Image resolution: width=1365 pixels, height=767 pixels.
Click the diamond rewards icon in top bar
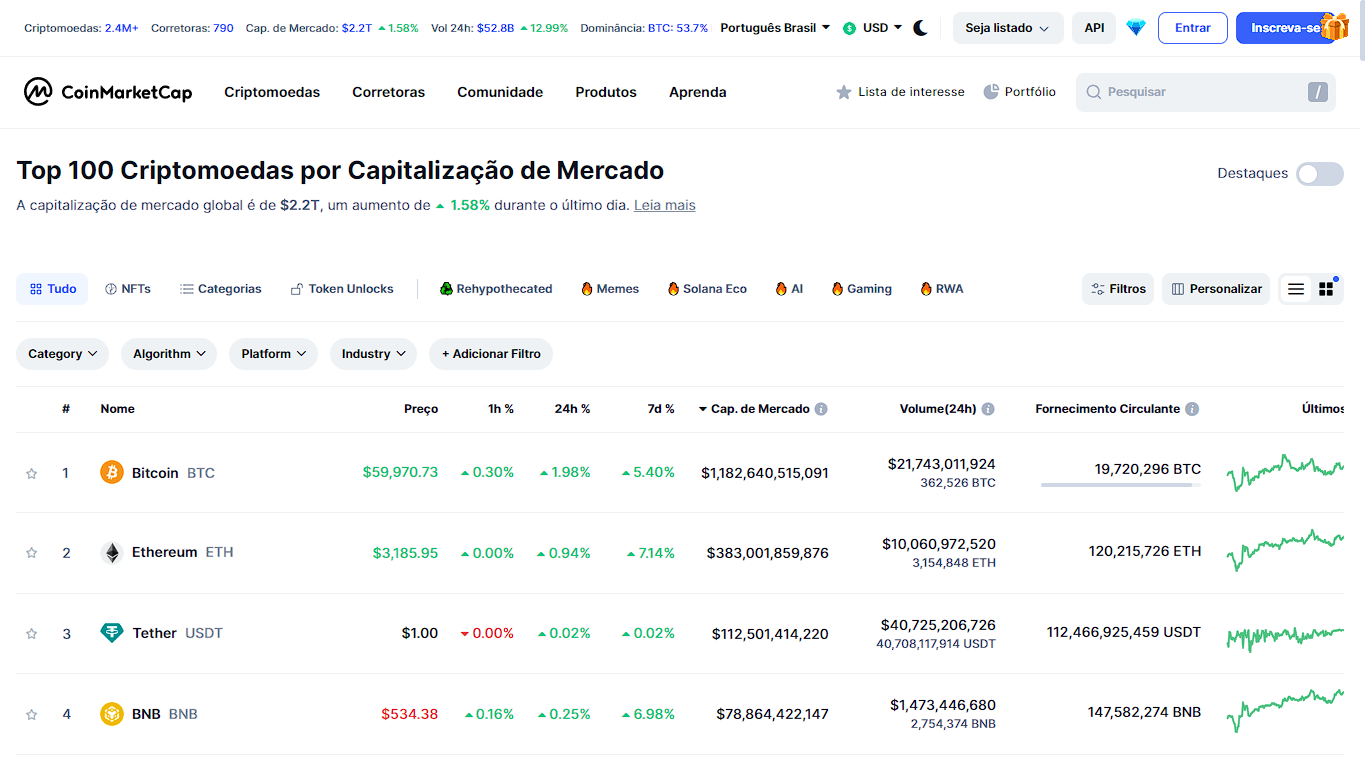click(1135, 28)
